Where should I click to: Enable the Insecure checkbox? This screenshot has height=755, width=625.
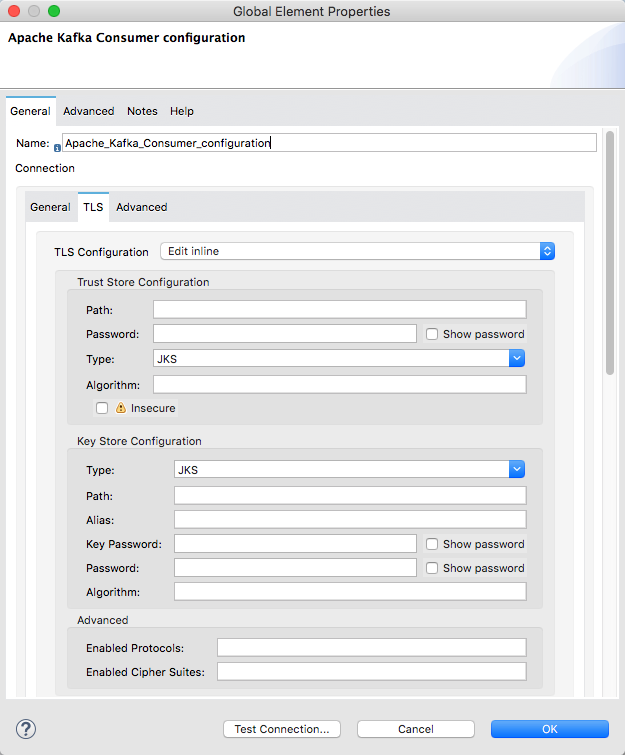coord(102,408)
